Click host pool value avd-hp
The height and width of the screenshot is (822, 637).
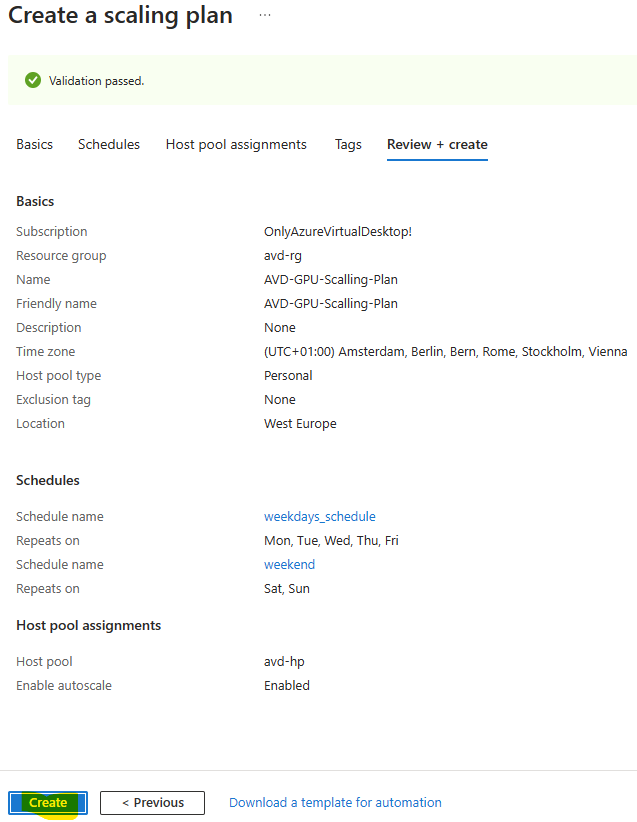[284, 662]
